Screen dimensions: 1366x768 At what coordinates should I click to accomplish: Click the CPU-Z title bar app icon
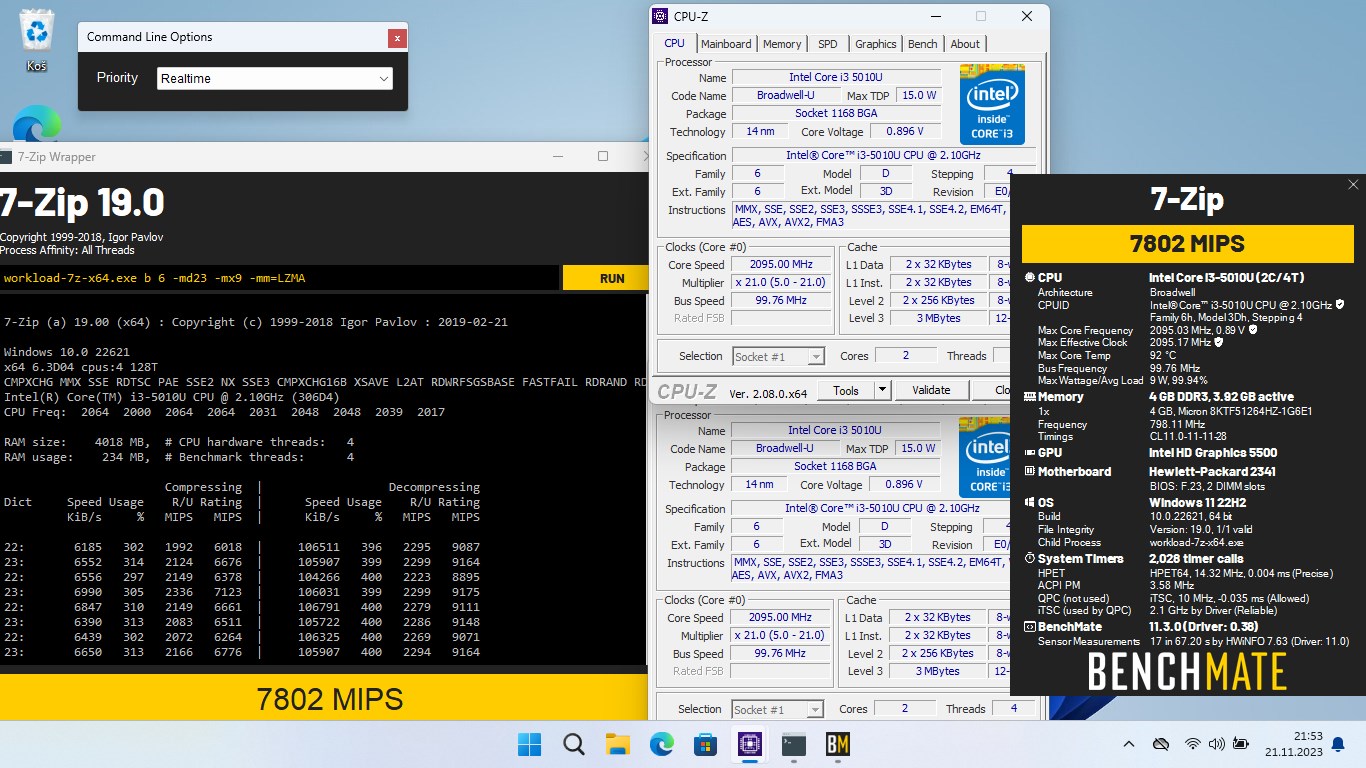pos(660,16)
